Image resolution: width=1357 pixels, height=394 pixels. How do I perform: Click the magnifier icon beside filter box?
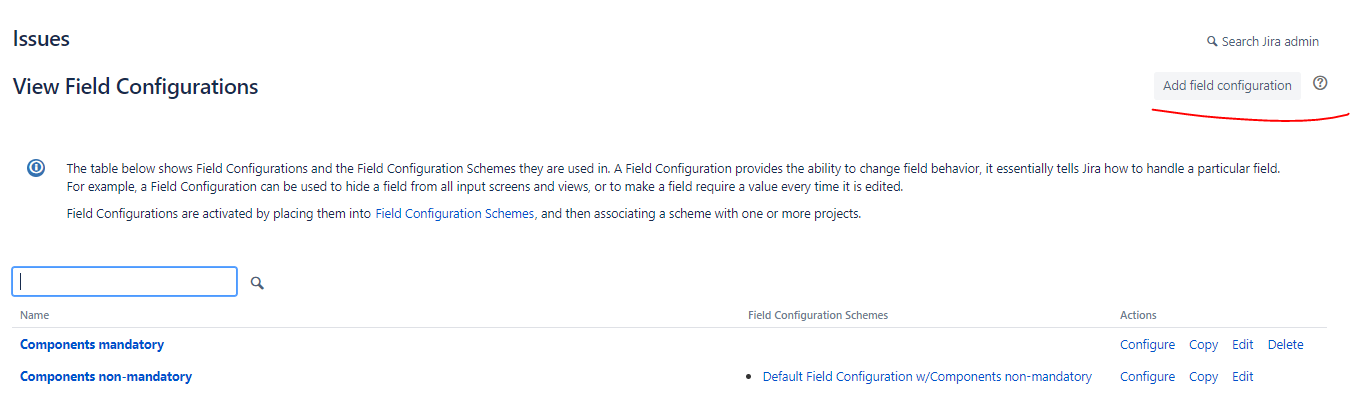pos(257,284)
